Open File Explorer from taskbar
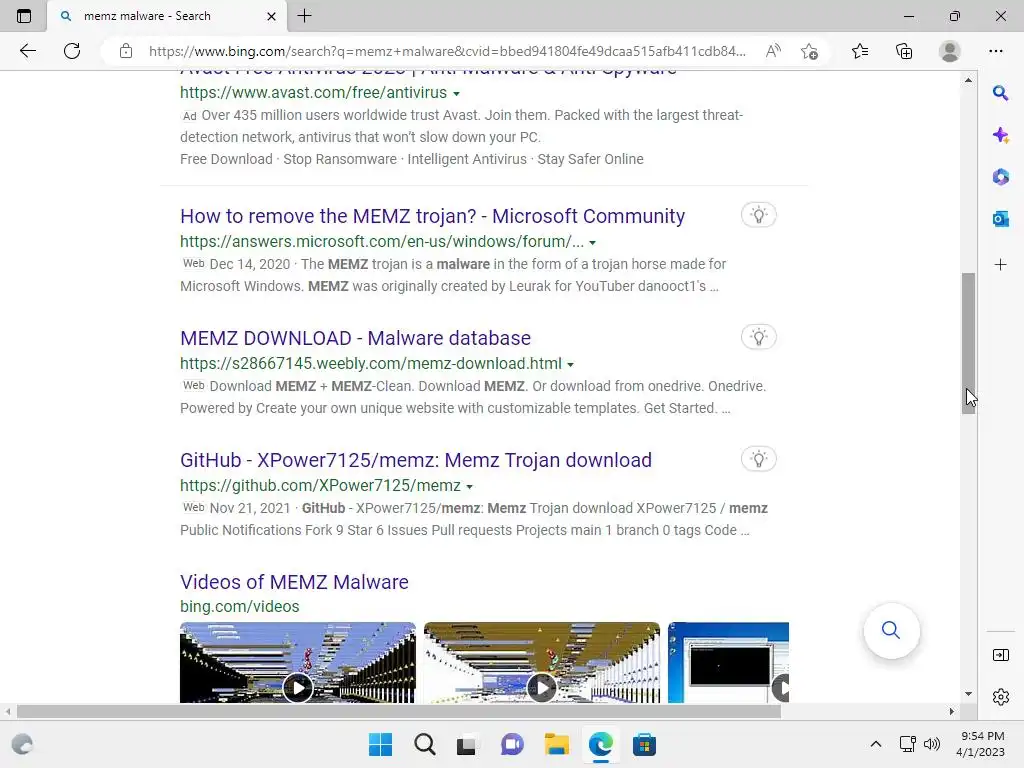This screenshot has height=768, width=1024. [x=556, y=744]
